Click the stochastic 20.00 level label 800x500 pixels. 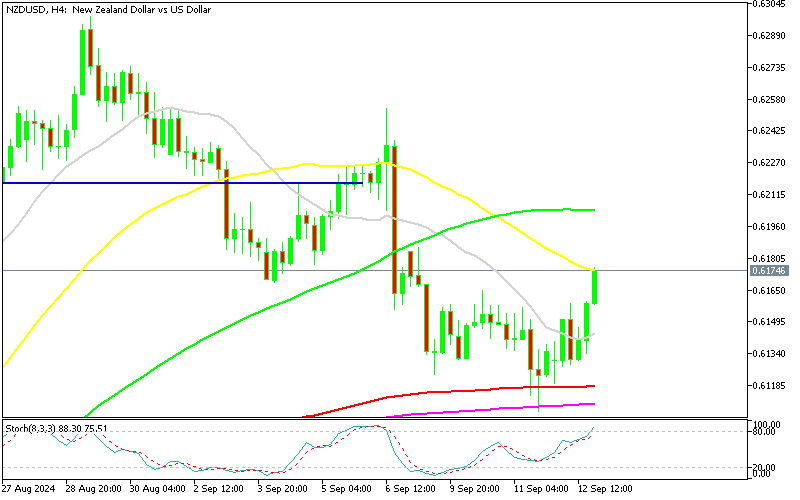(x=766, y=467)
